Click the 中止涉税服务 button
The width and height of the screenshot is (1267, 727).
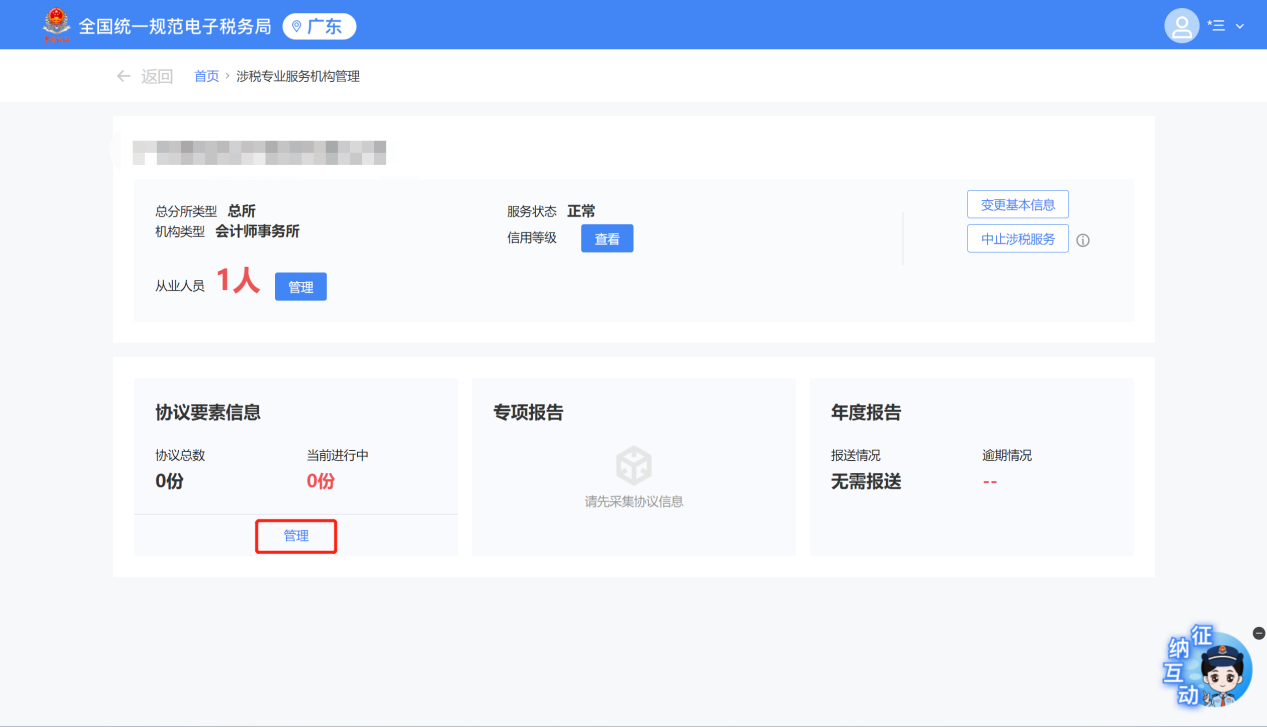(1018, 239)
